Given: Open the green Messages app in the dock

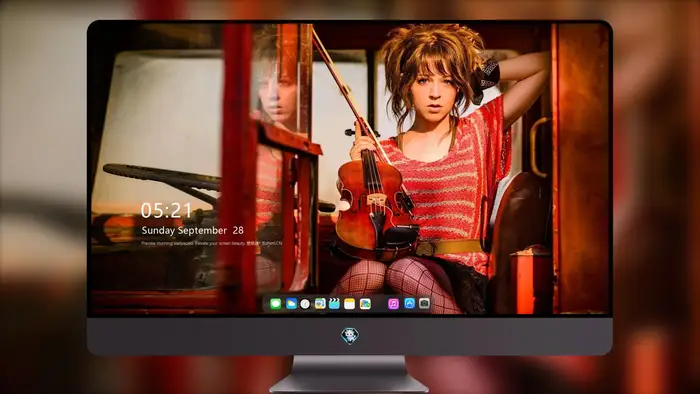Looking at the screenshot, I should pos(276,304).
